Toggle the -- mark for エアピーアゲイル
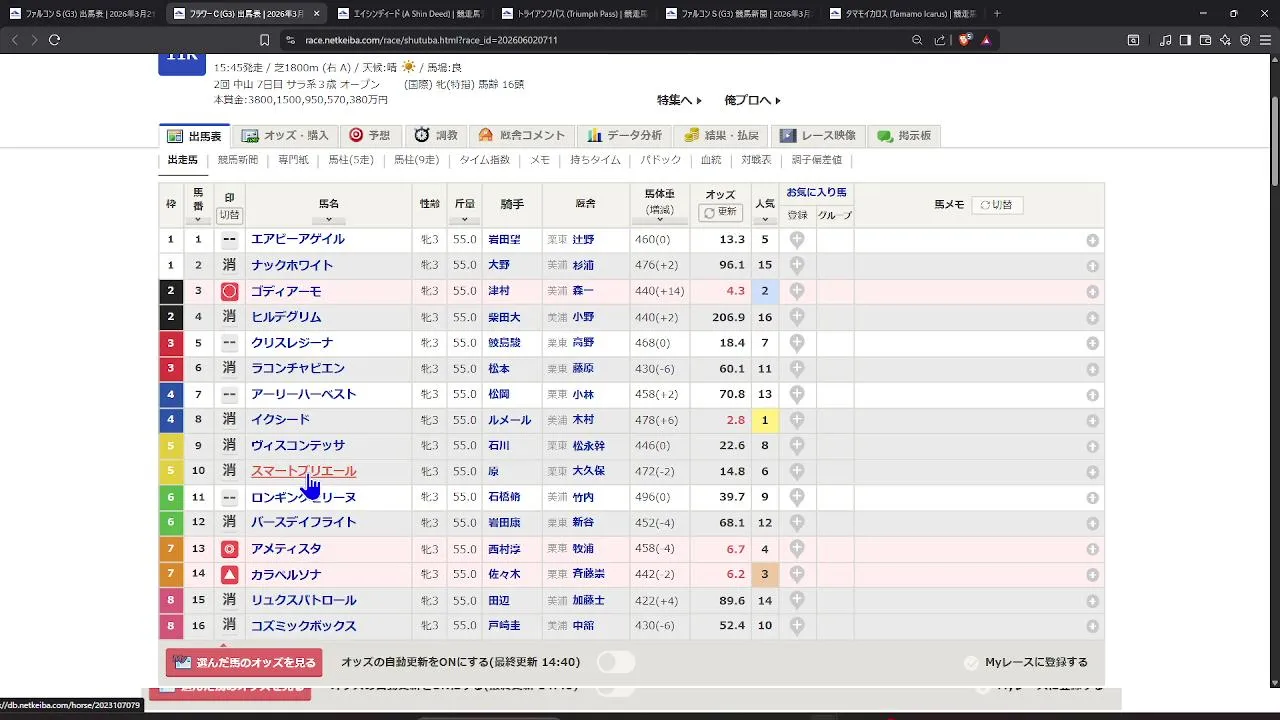This screenshot has width=1280, height=720. tap(229, 239)
